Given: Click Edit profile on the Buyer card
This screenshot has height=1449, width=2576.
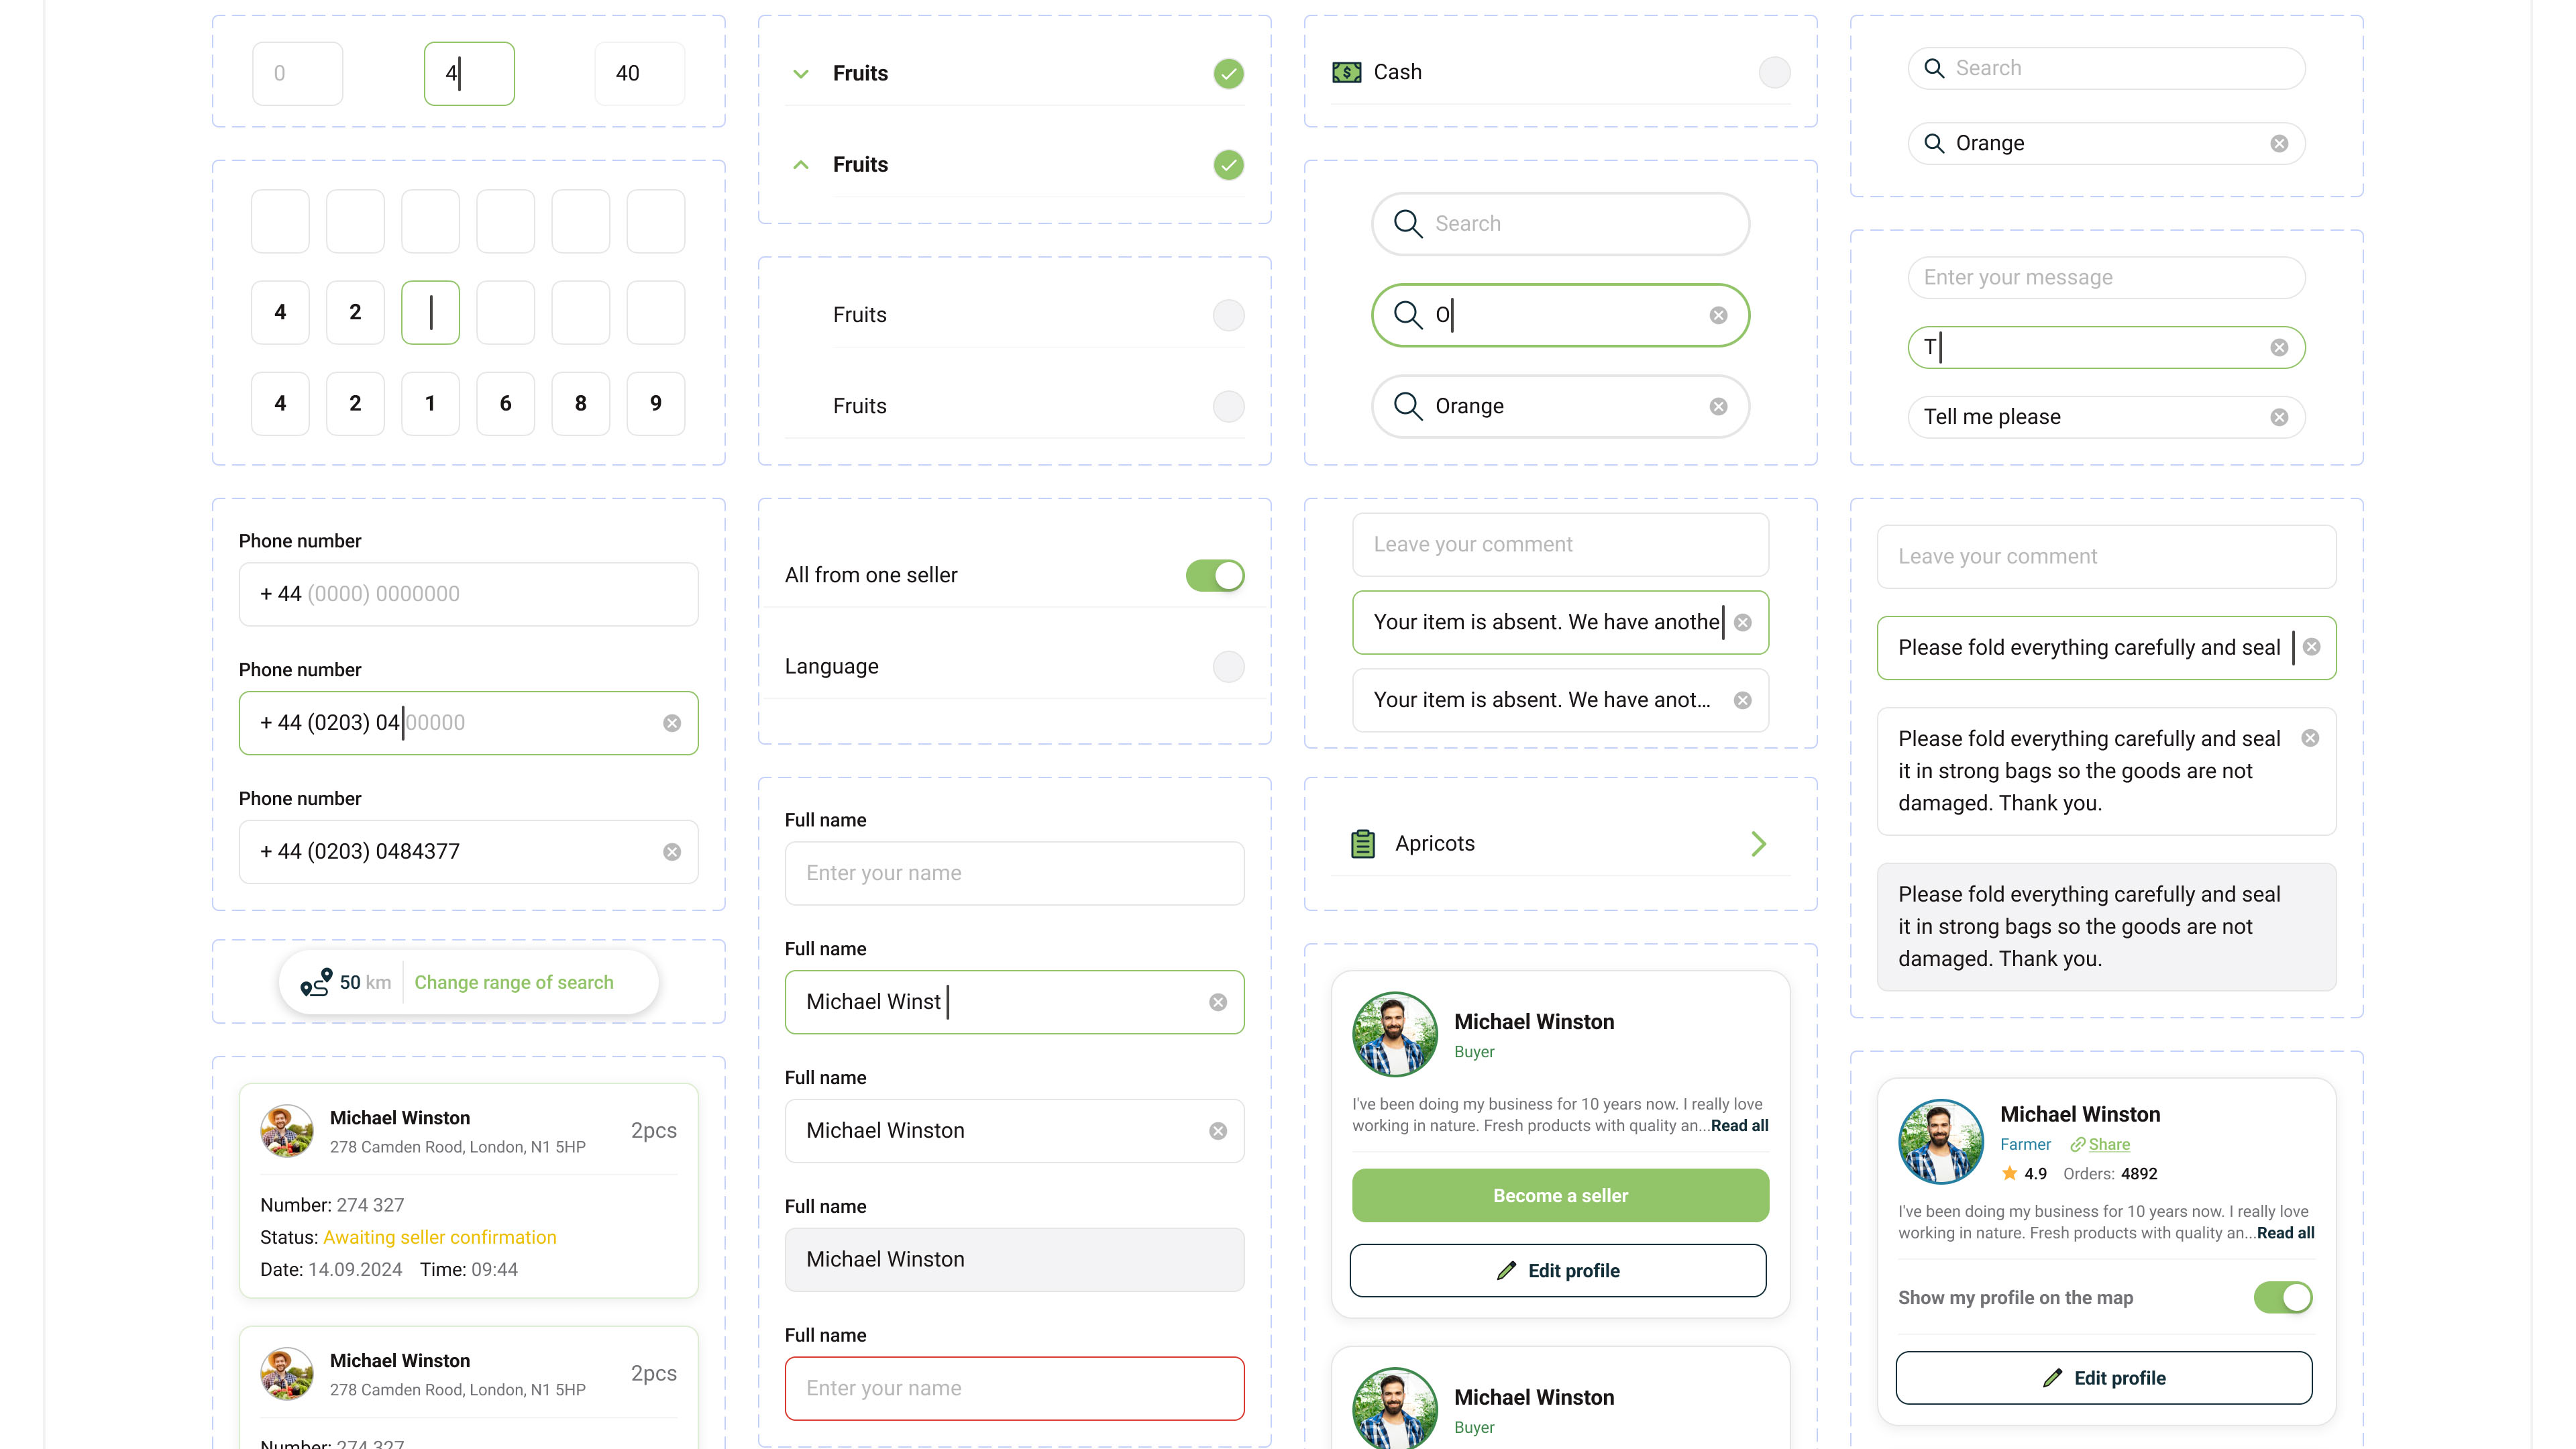Looking at the screenshot, I should [x=1558, y=1270].
